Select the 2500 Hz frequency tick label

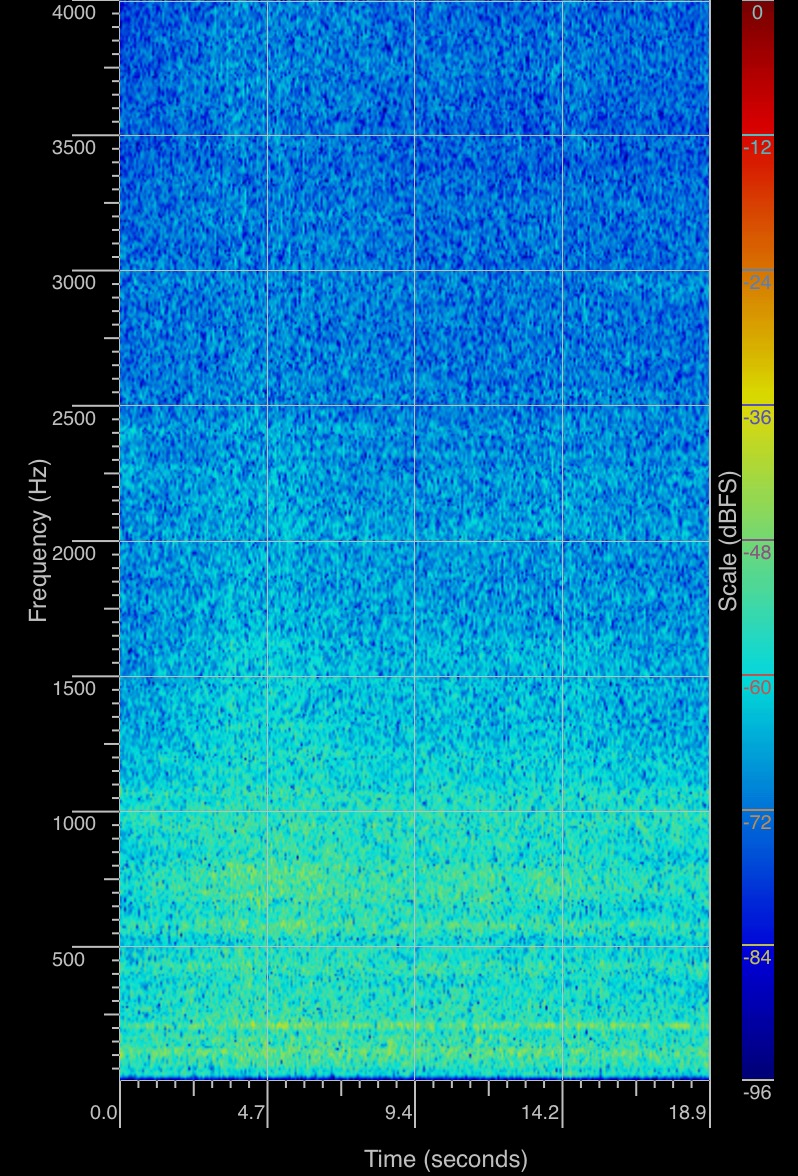point(74,418)
